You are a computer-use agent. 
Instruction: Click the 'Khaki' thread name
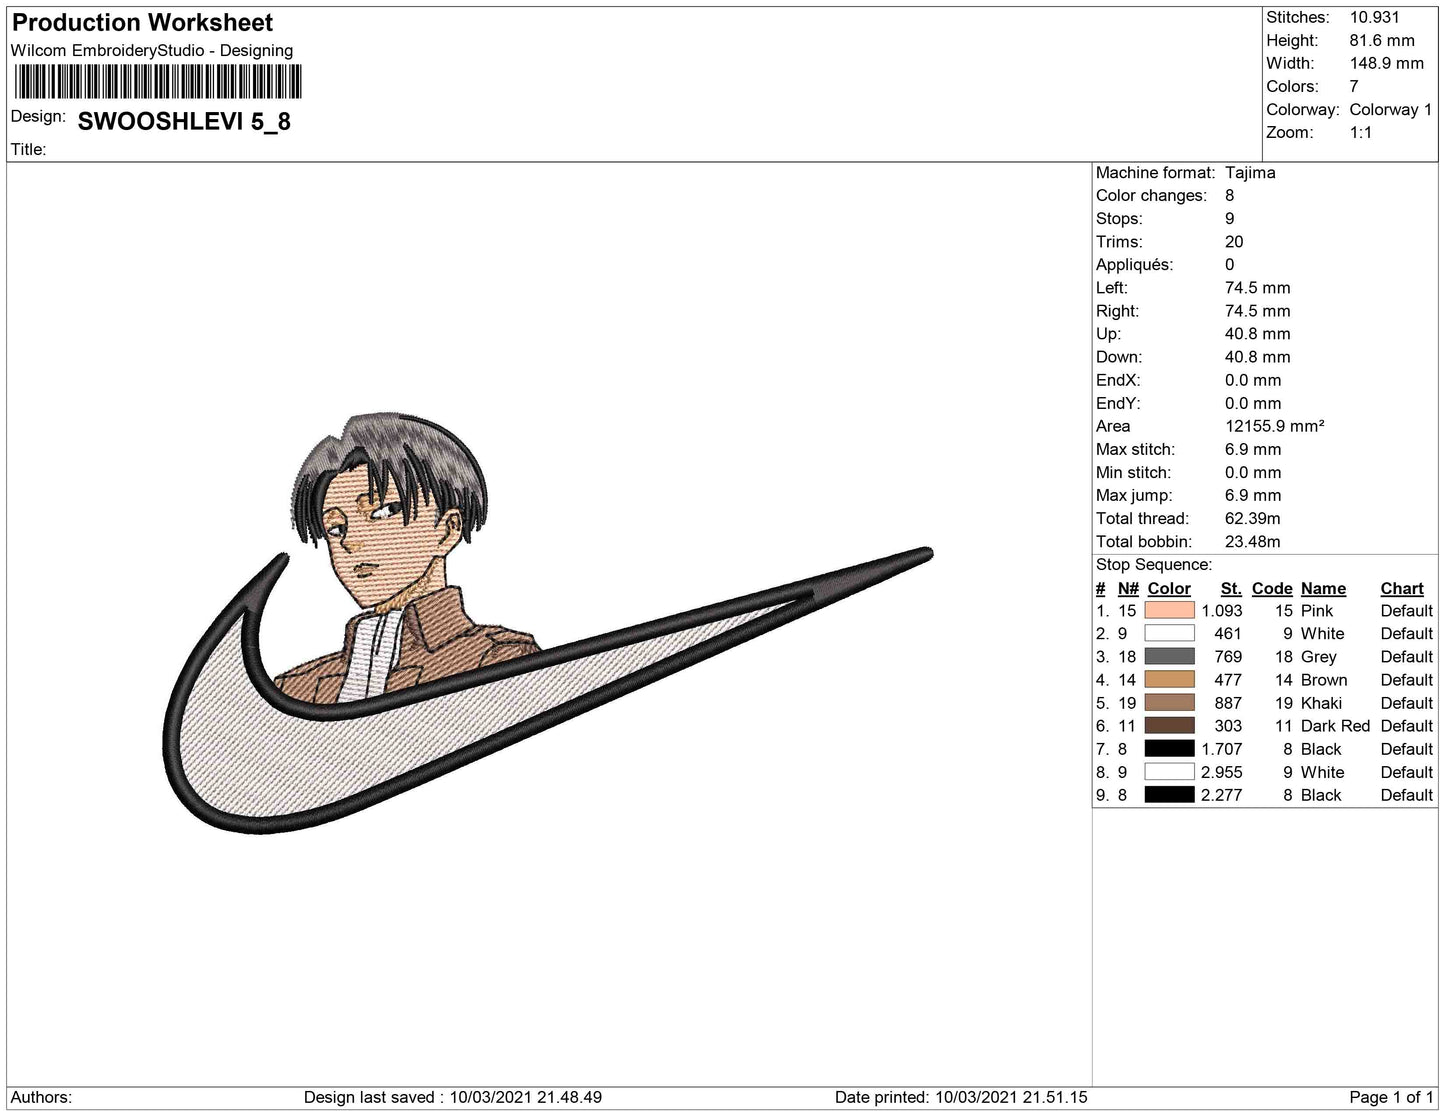[1322, 703]
